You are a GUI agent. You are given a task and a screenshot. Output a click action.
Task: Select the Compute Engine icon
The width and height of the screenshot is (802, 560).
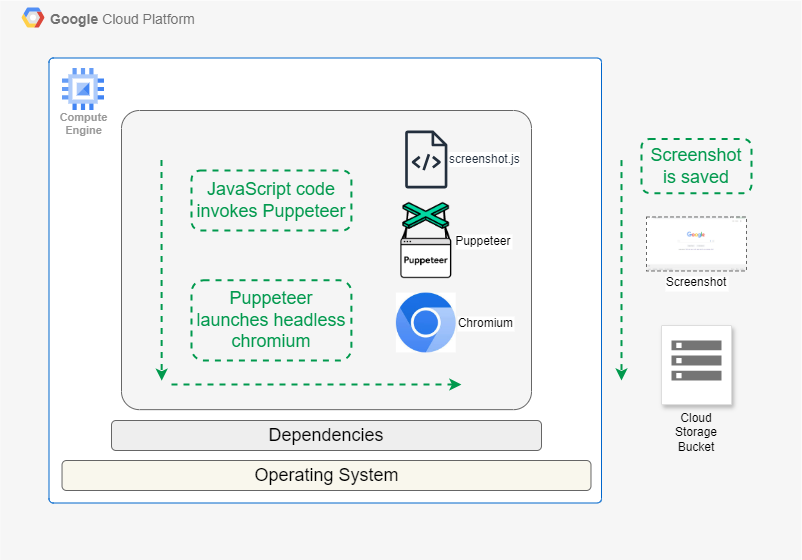pos(83,89)
